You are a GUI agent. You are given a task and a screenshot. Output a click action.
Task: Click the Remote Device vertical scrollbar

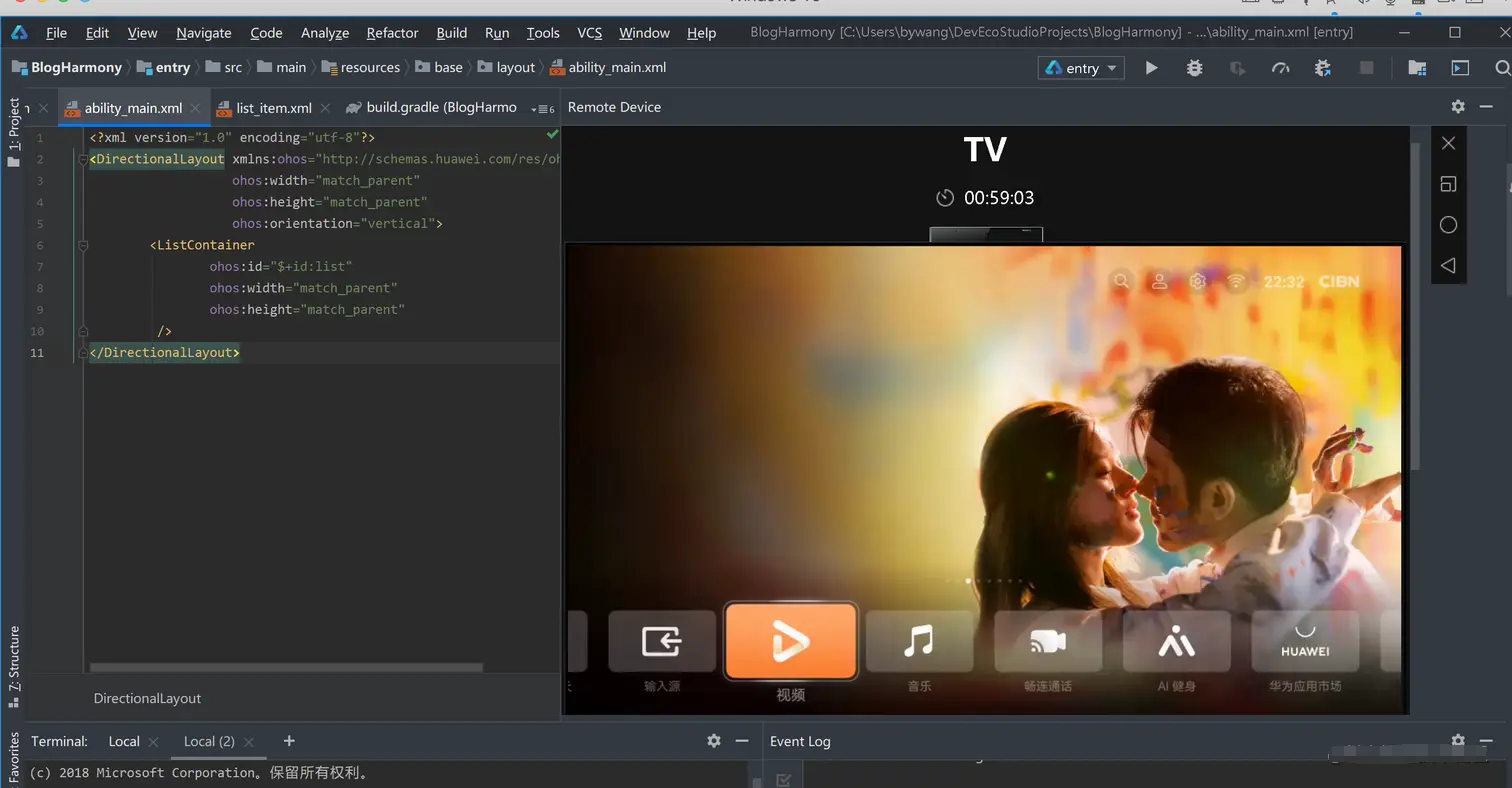point(1414,305)
